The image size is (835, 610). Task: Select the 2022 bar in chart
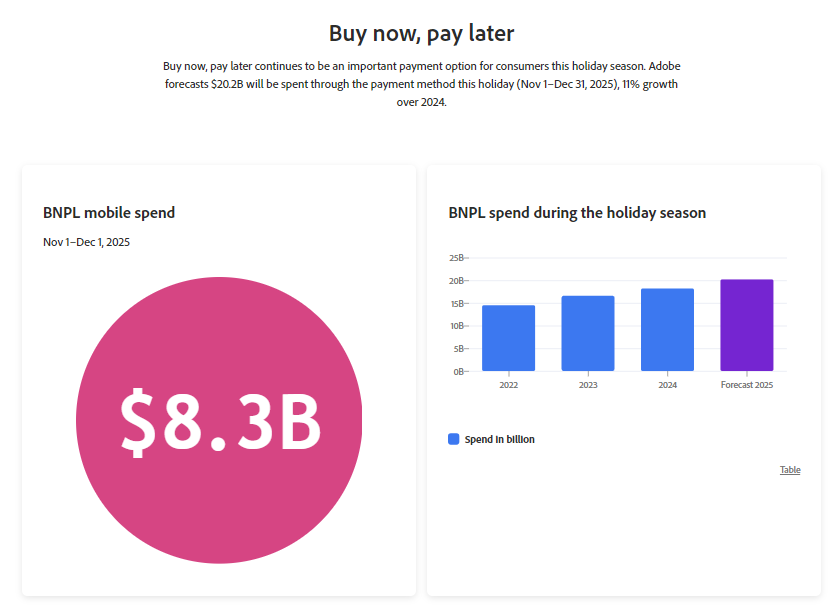pyautogui.click(x=508, y=338)
